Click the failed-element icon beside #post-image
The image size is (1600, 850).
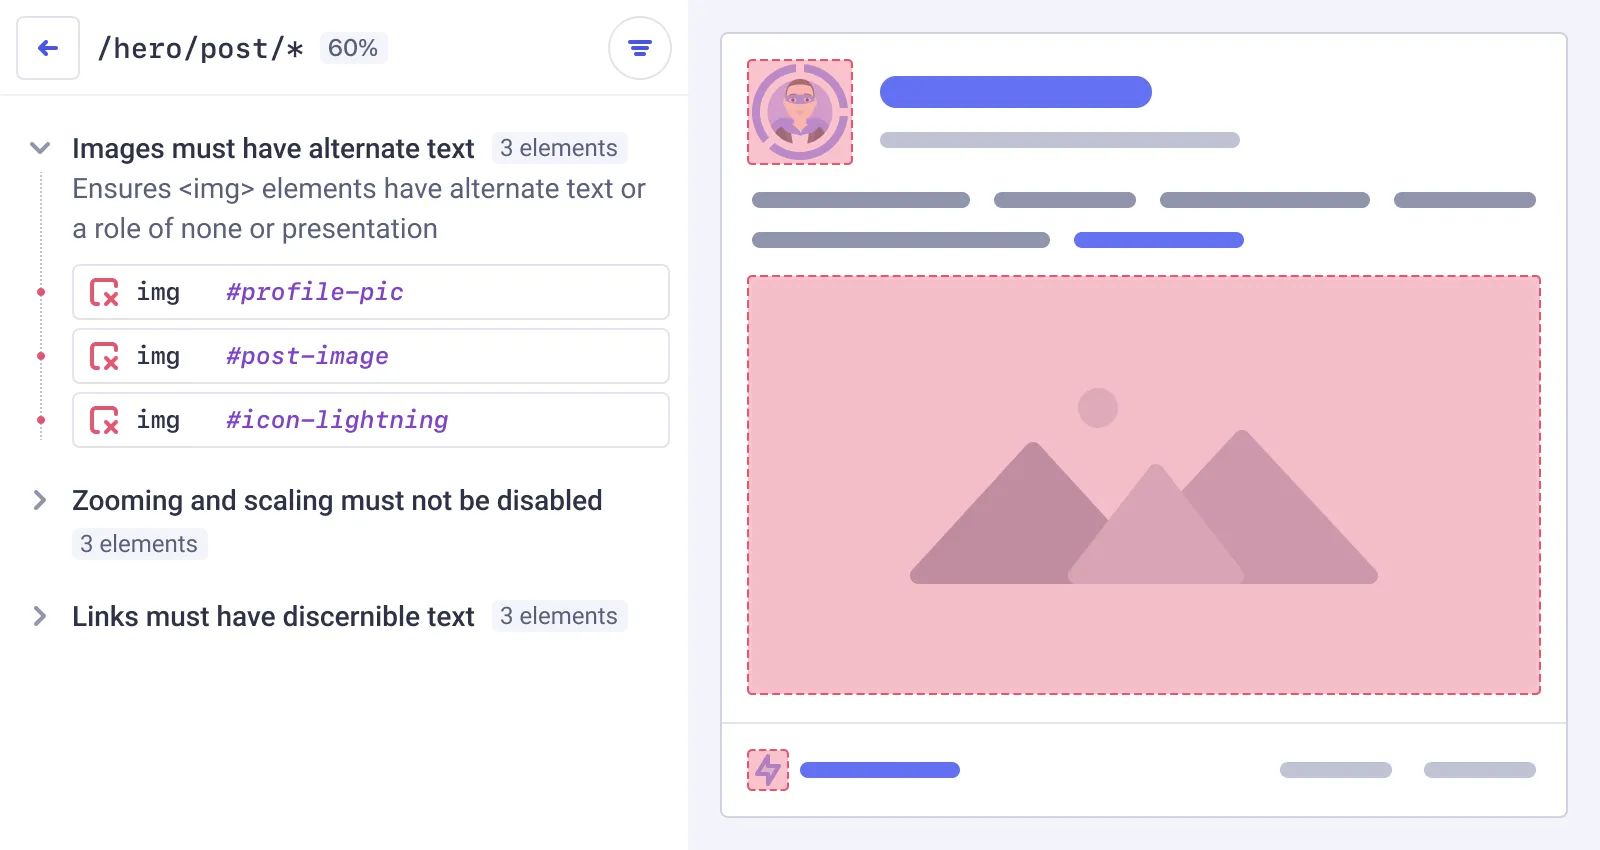(104, 356)
